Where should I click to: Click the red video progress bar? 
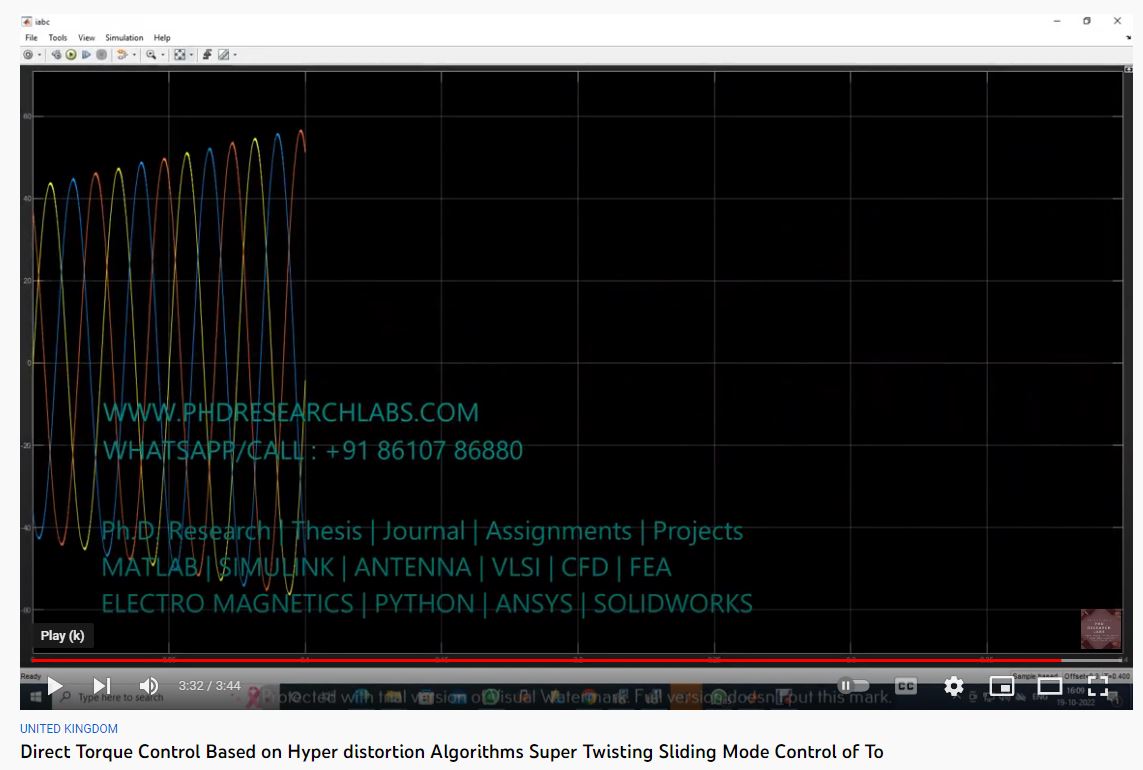(x=500, y=660)
